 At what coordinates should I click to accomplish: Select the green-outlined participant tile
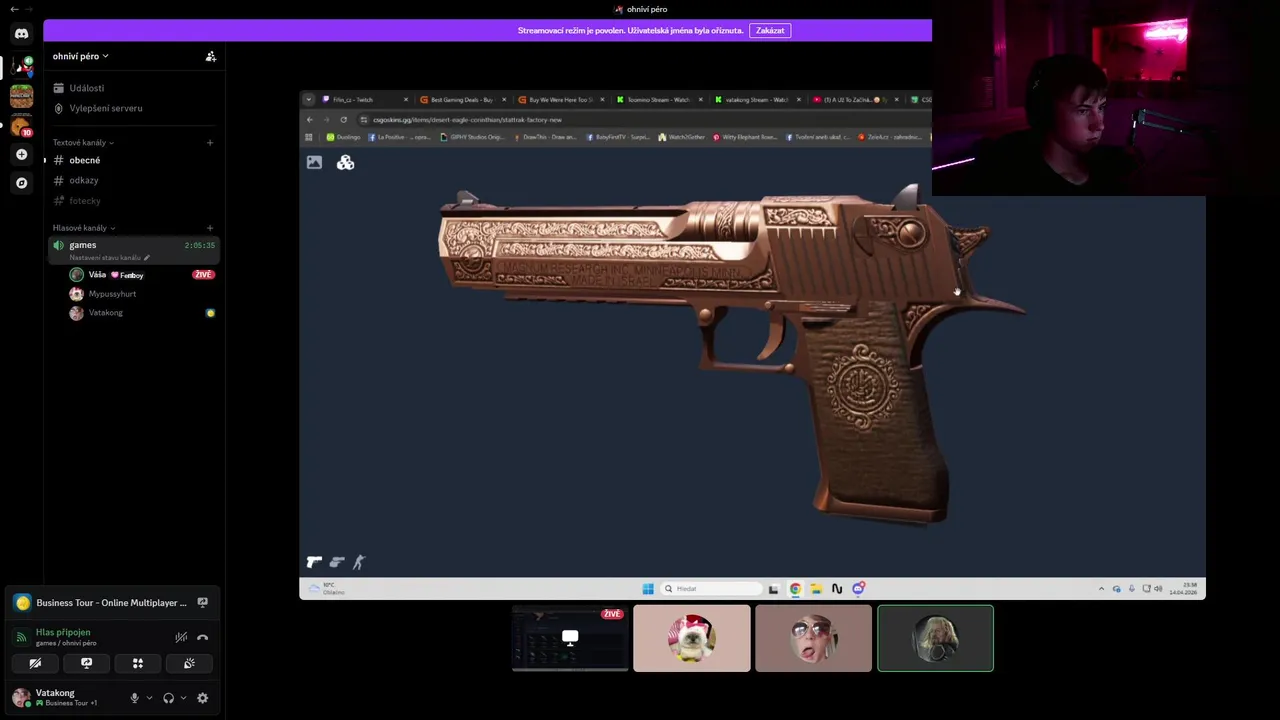coord(935,638)
